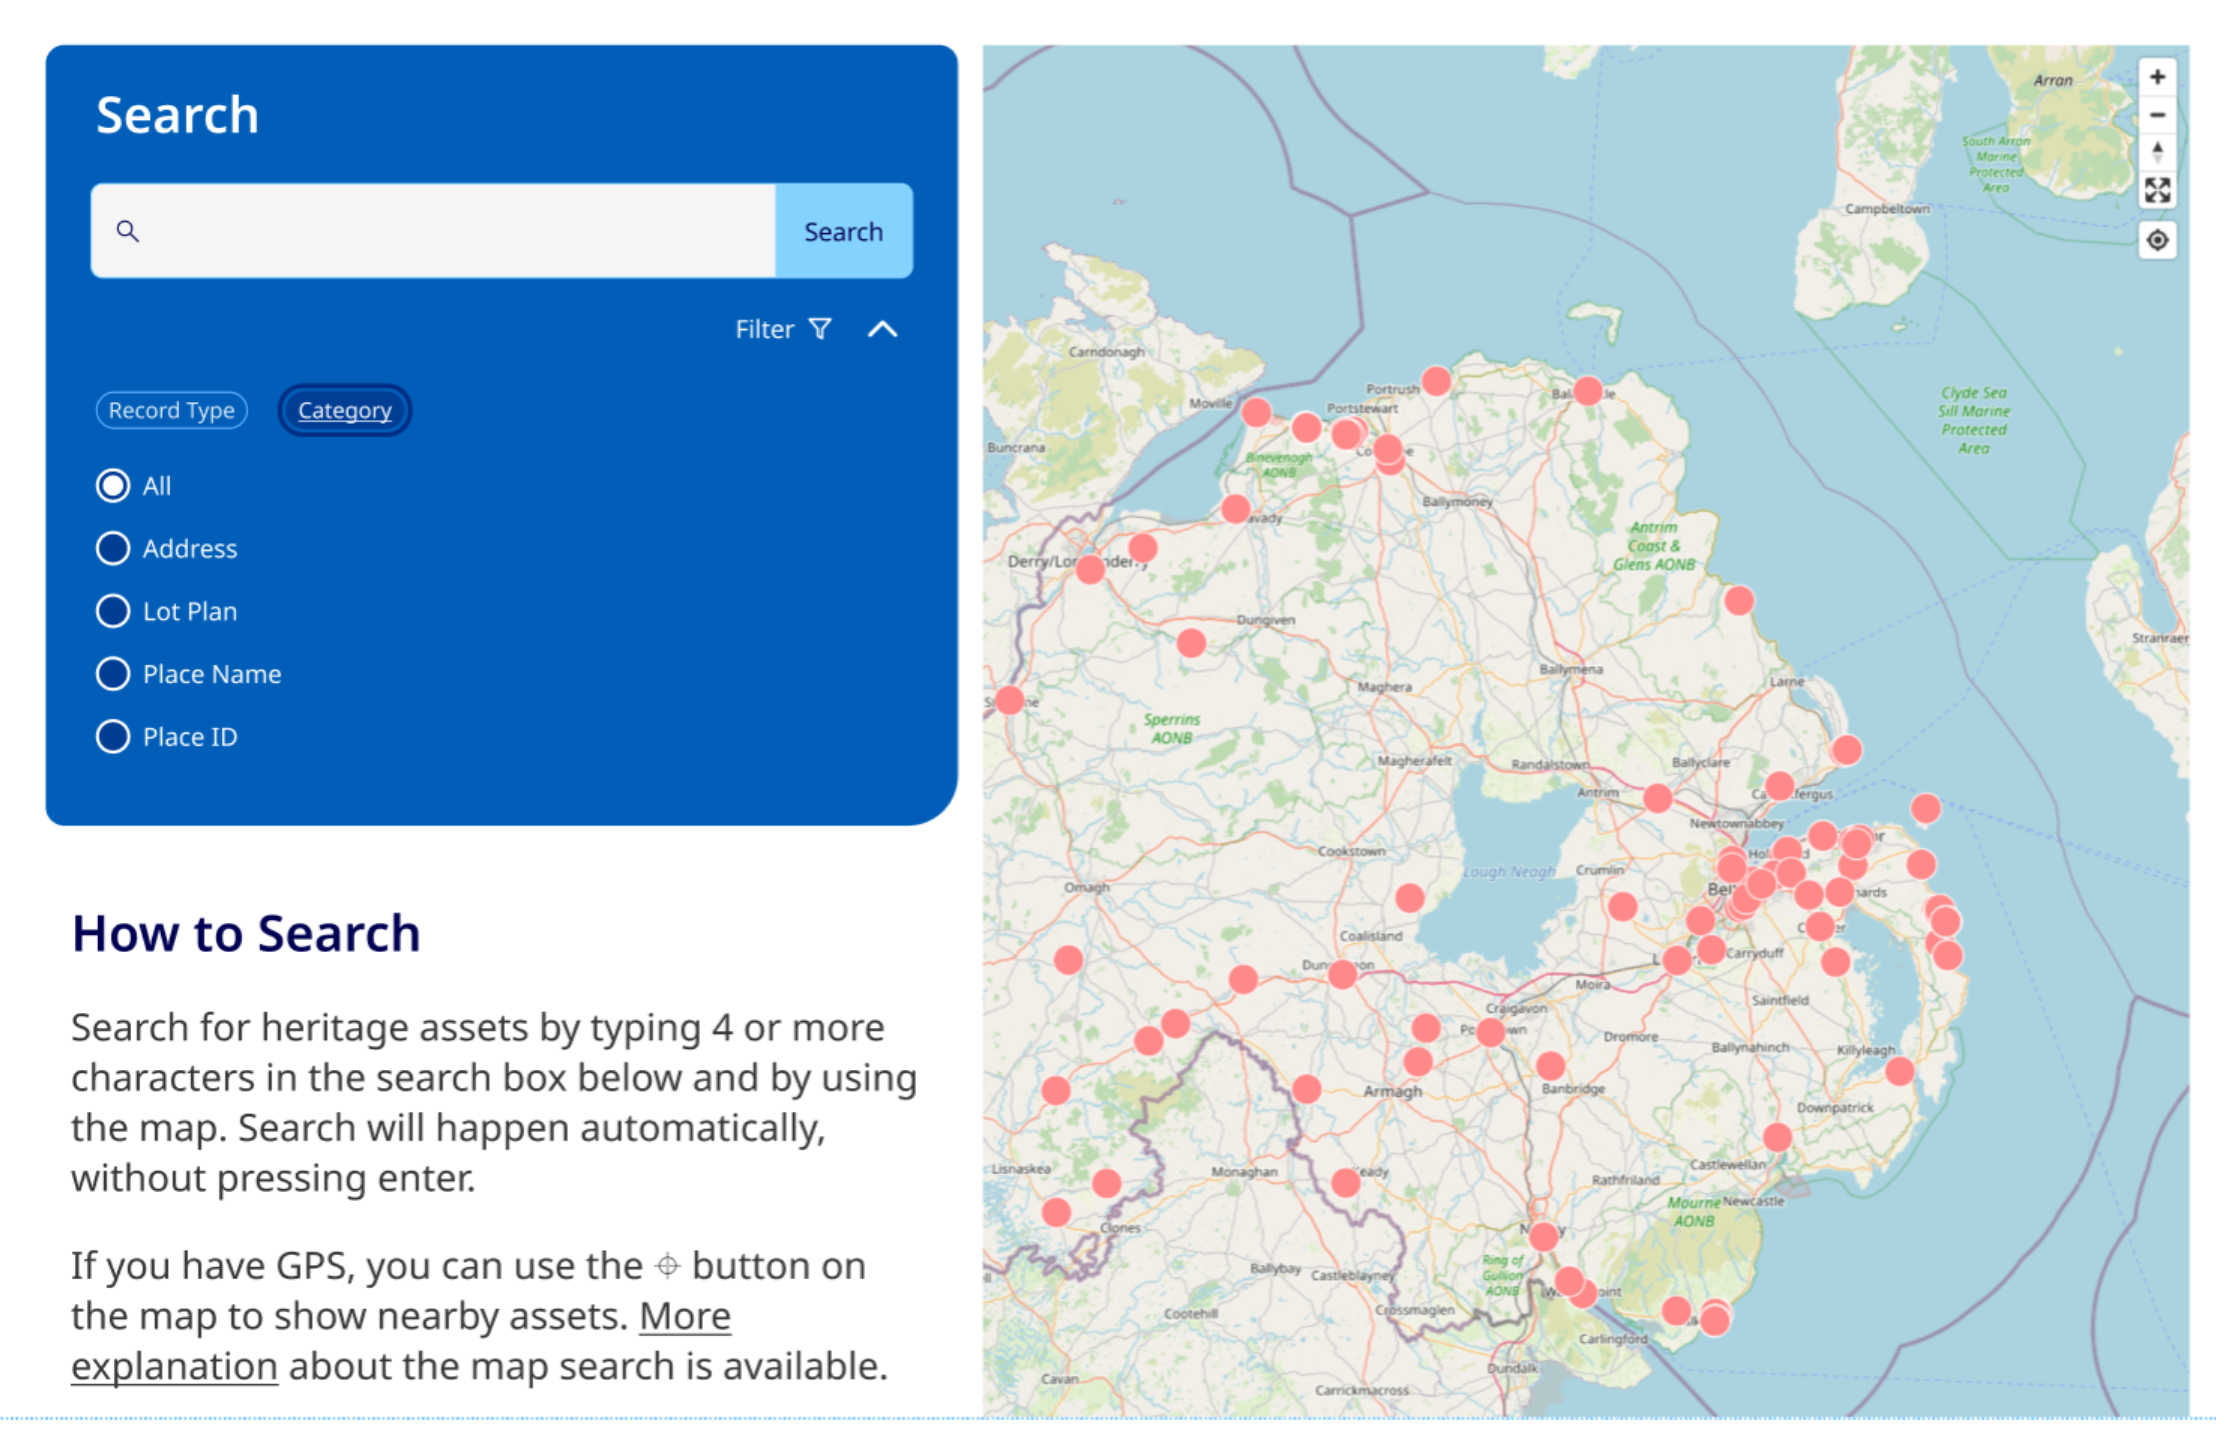Viewport: 2216px width, 1446px height.
Task: Choose the Lot Plan radio button
Action: 113,611
